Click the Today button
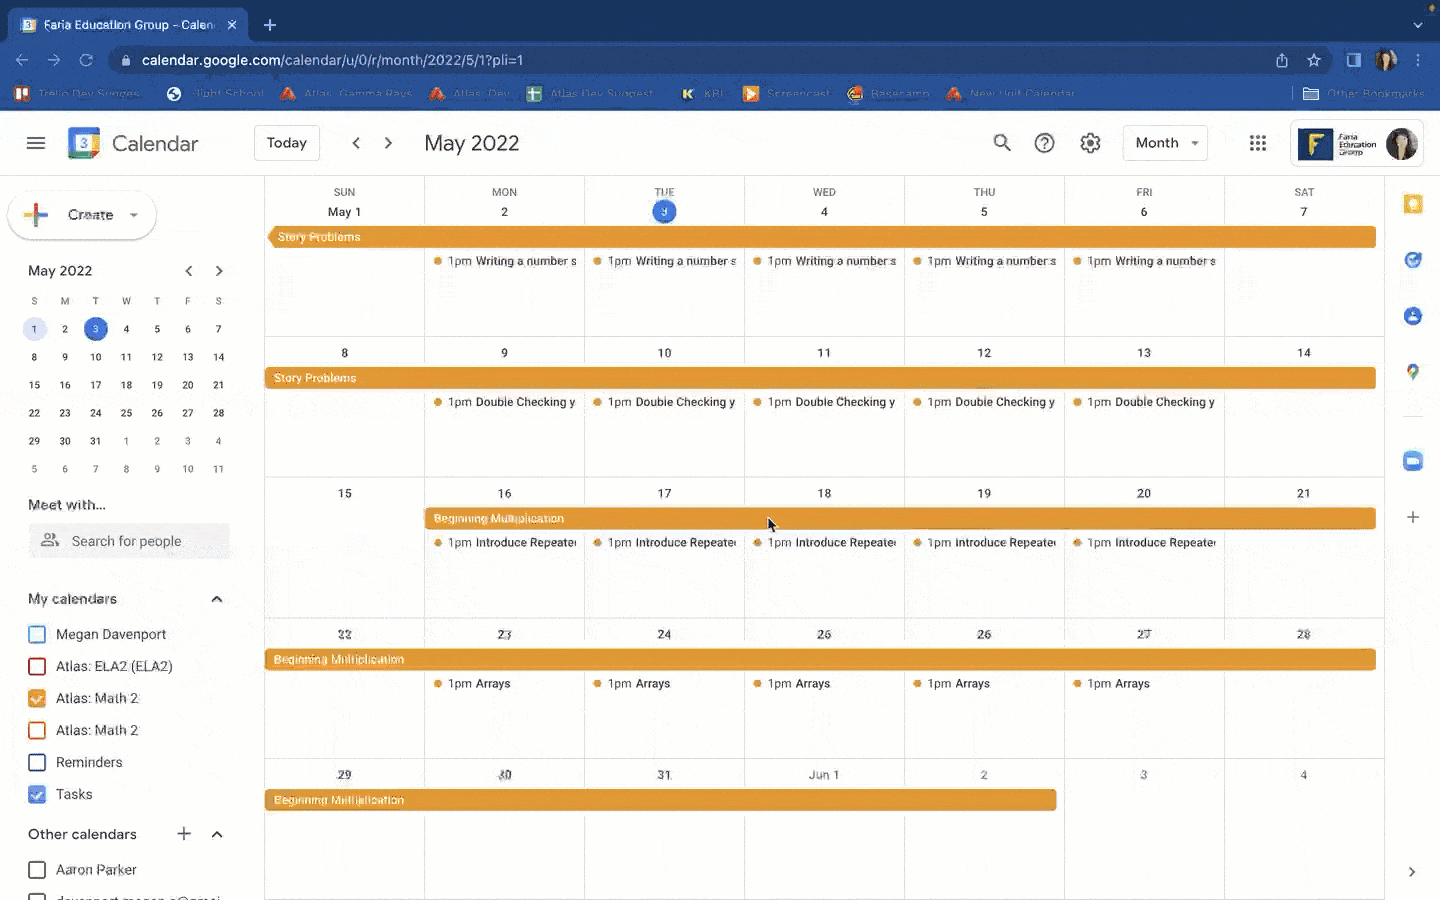This screenshot has width=1440, height=900. [287, 143]
